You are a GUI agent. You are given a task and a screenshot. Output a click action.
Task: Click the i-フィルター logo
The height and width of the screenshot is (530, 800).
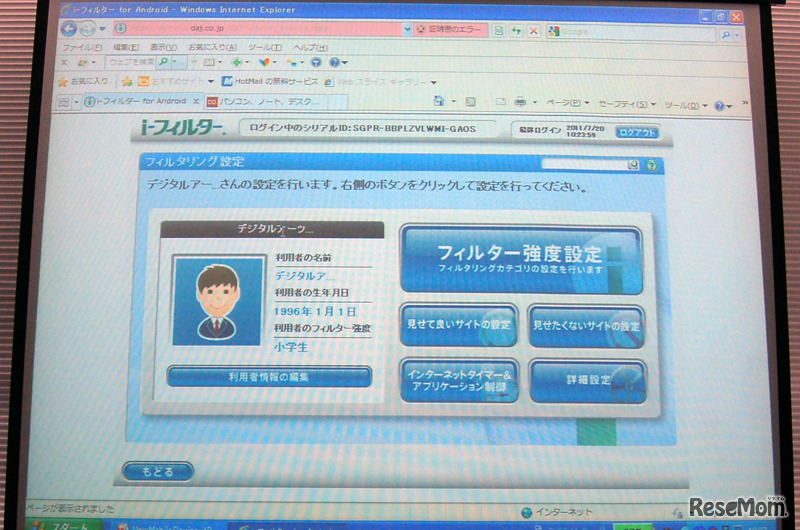click(182, 128)
